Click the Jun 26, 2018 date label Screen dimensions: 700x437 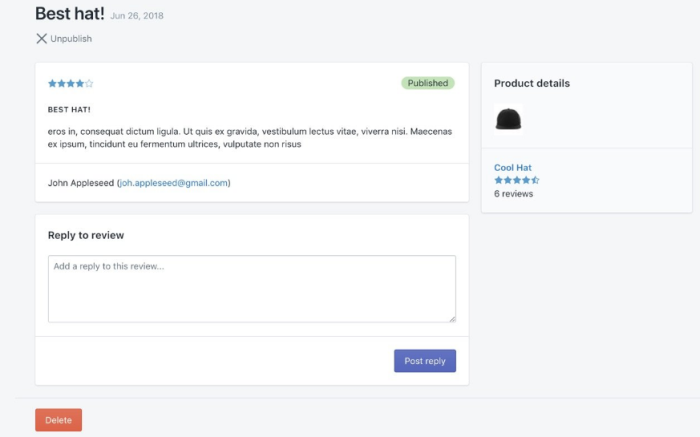[x=137, y=16]
